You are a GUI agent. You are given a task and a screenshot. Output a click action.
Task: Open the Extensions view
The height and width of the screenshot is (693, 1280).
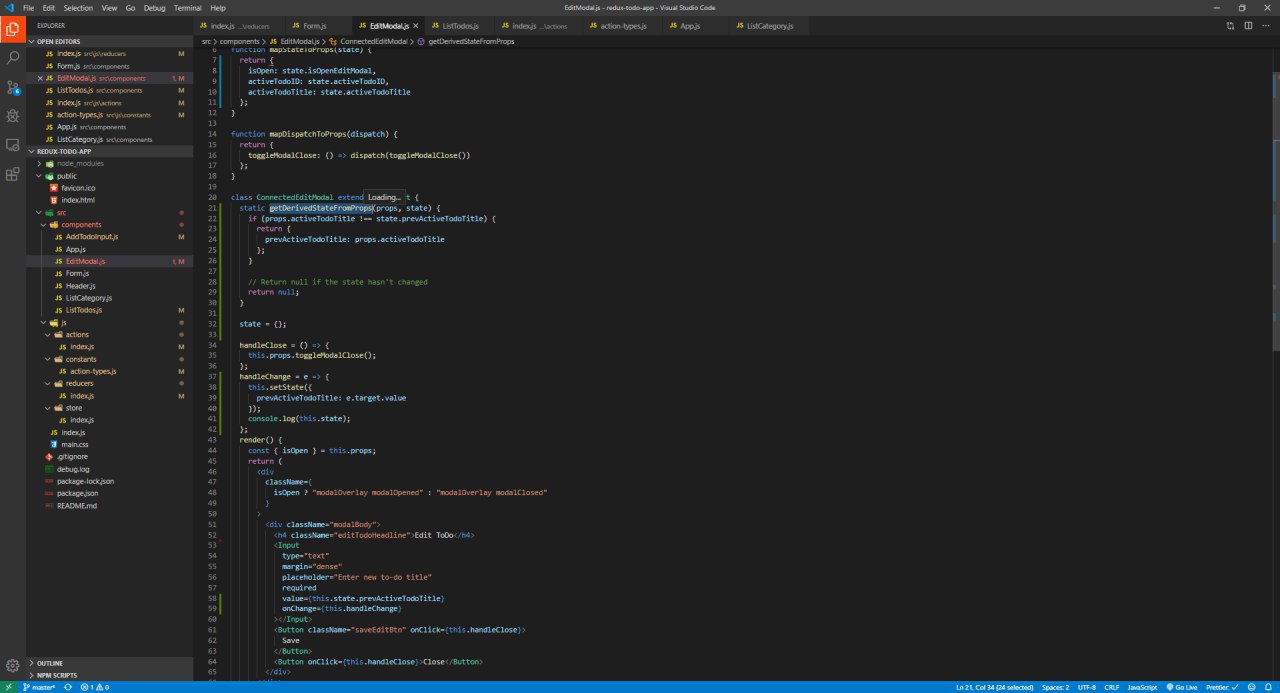pyautogui.click(x=13, y=174)
